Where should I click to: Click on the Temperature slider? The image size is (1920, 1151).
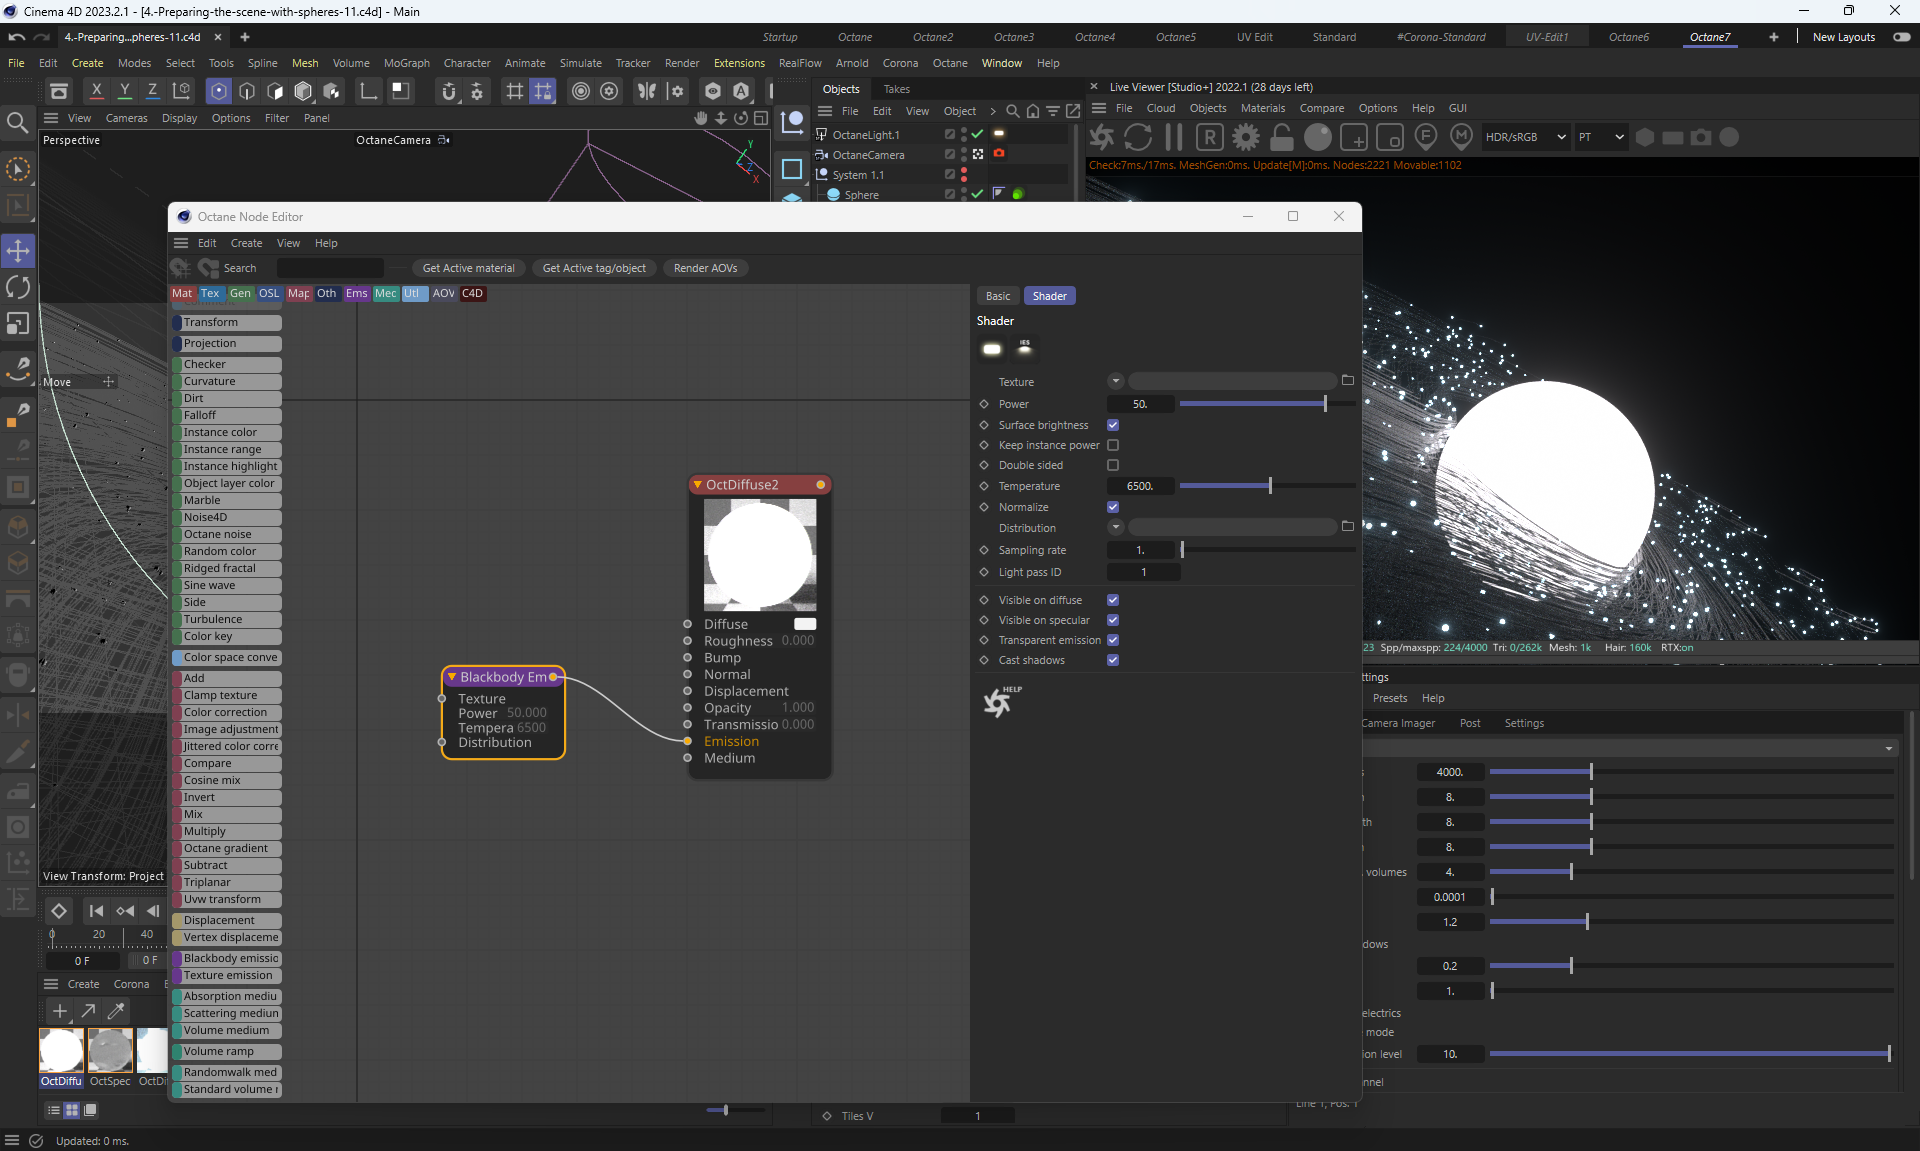pyautogui.click(x=1268, y=486)
